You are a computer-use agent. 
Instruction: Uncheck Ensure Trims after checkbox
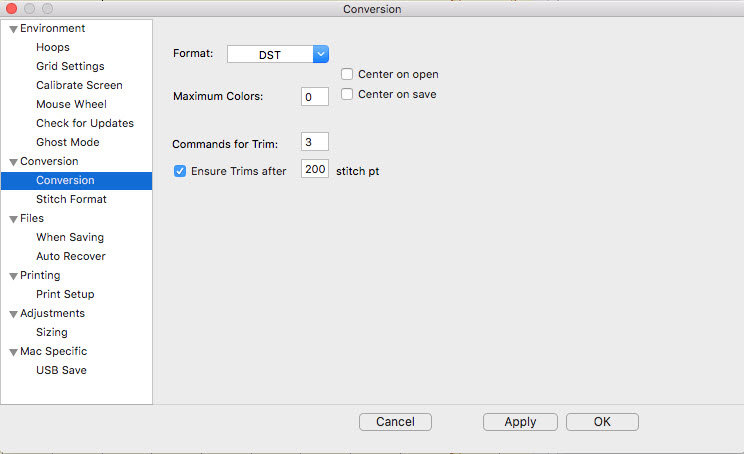coord(181,171)
